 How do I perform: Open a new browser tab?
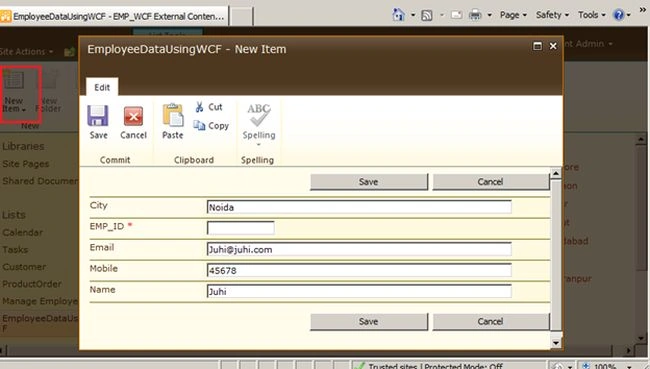point(242,17)
